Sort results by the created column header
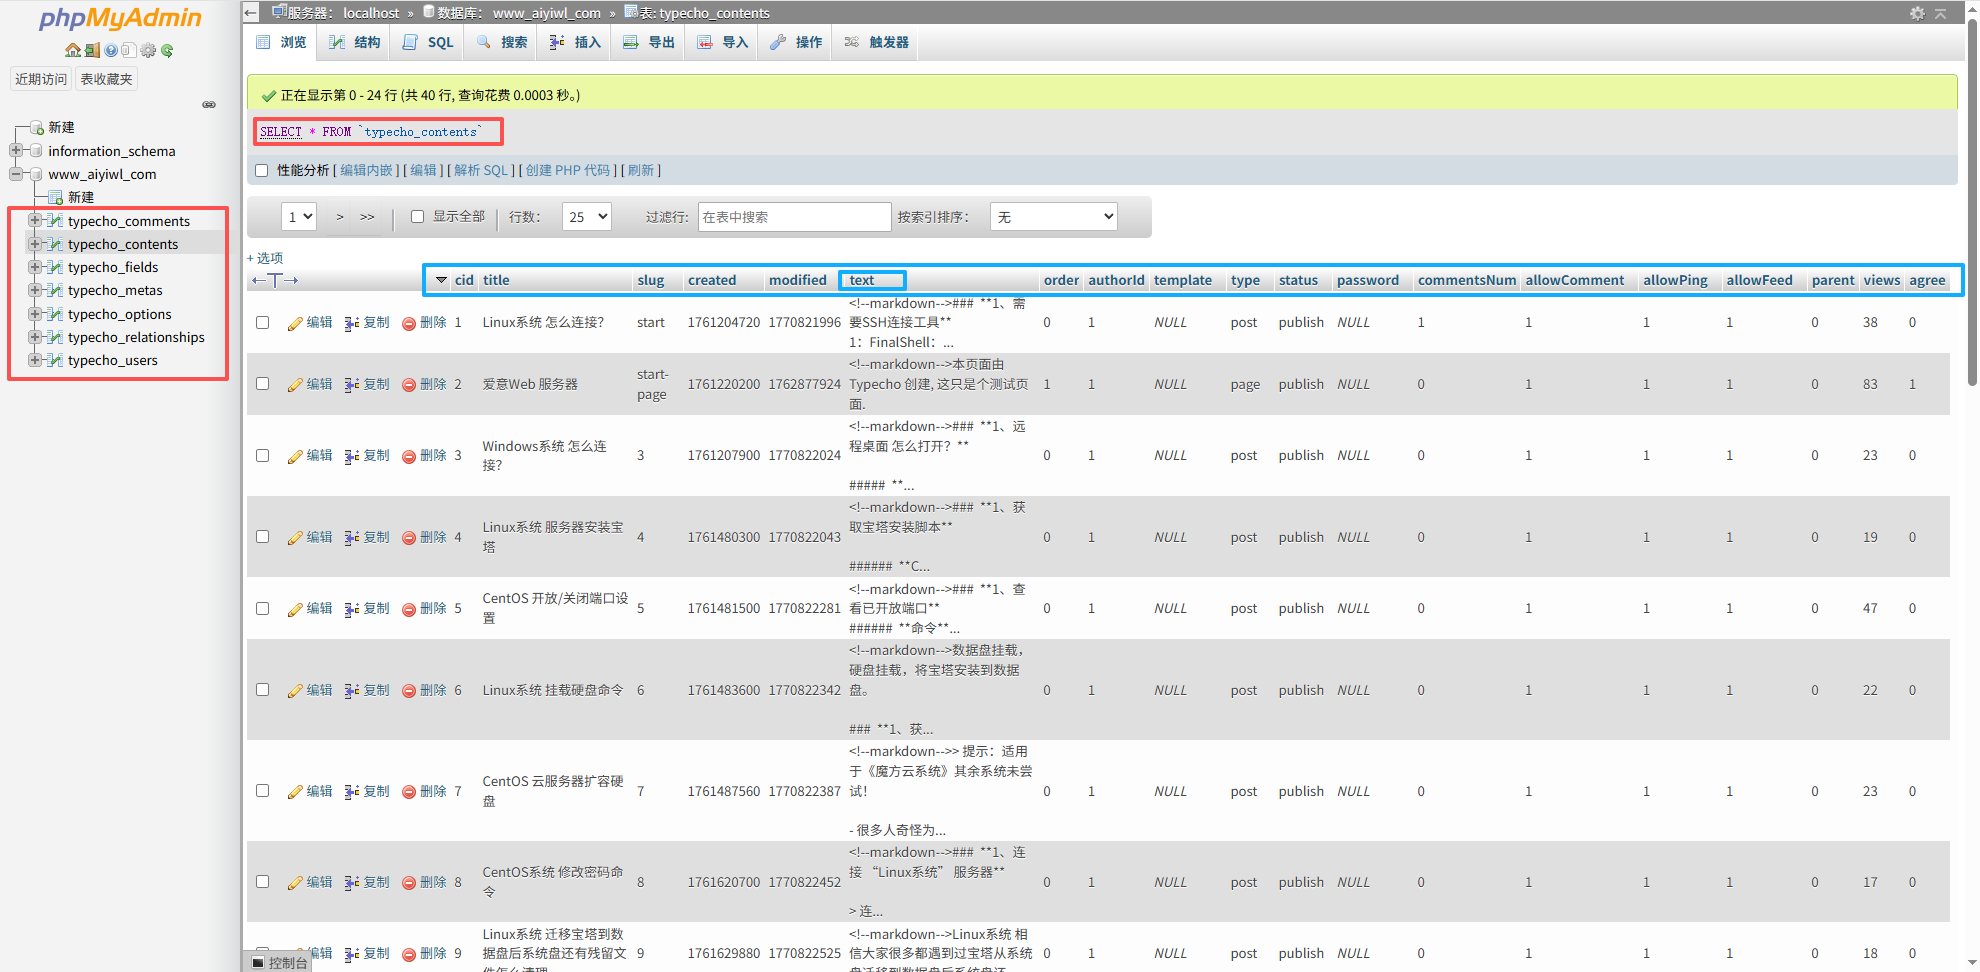 click(711, 280)
